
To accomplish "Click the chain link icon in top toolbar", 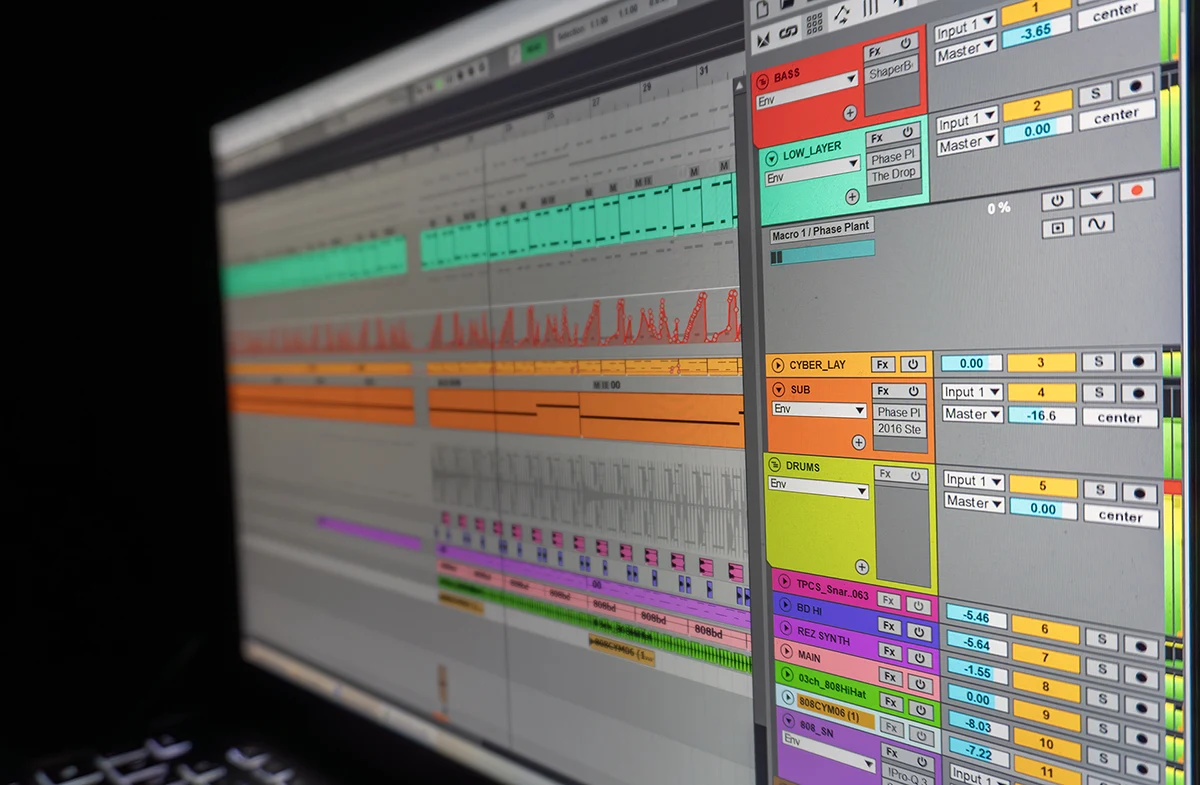I will tap(789, 33).
